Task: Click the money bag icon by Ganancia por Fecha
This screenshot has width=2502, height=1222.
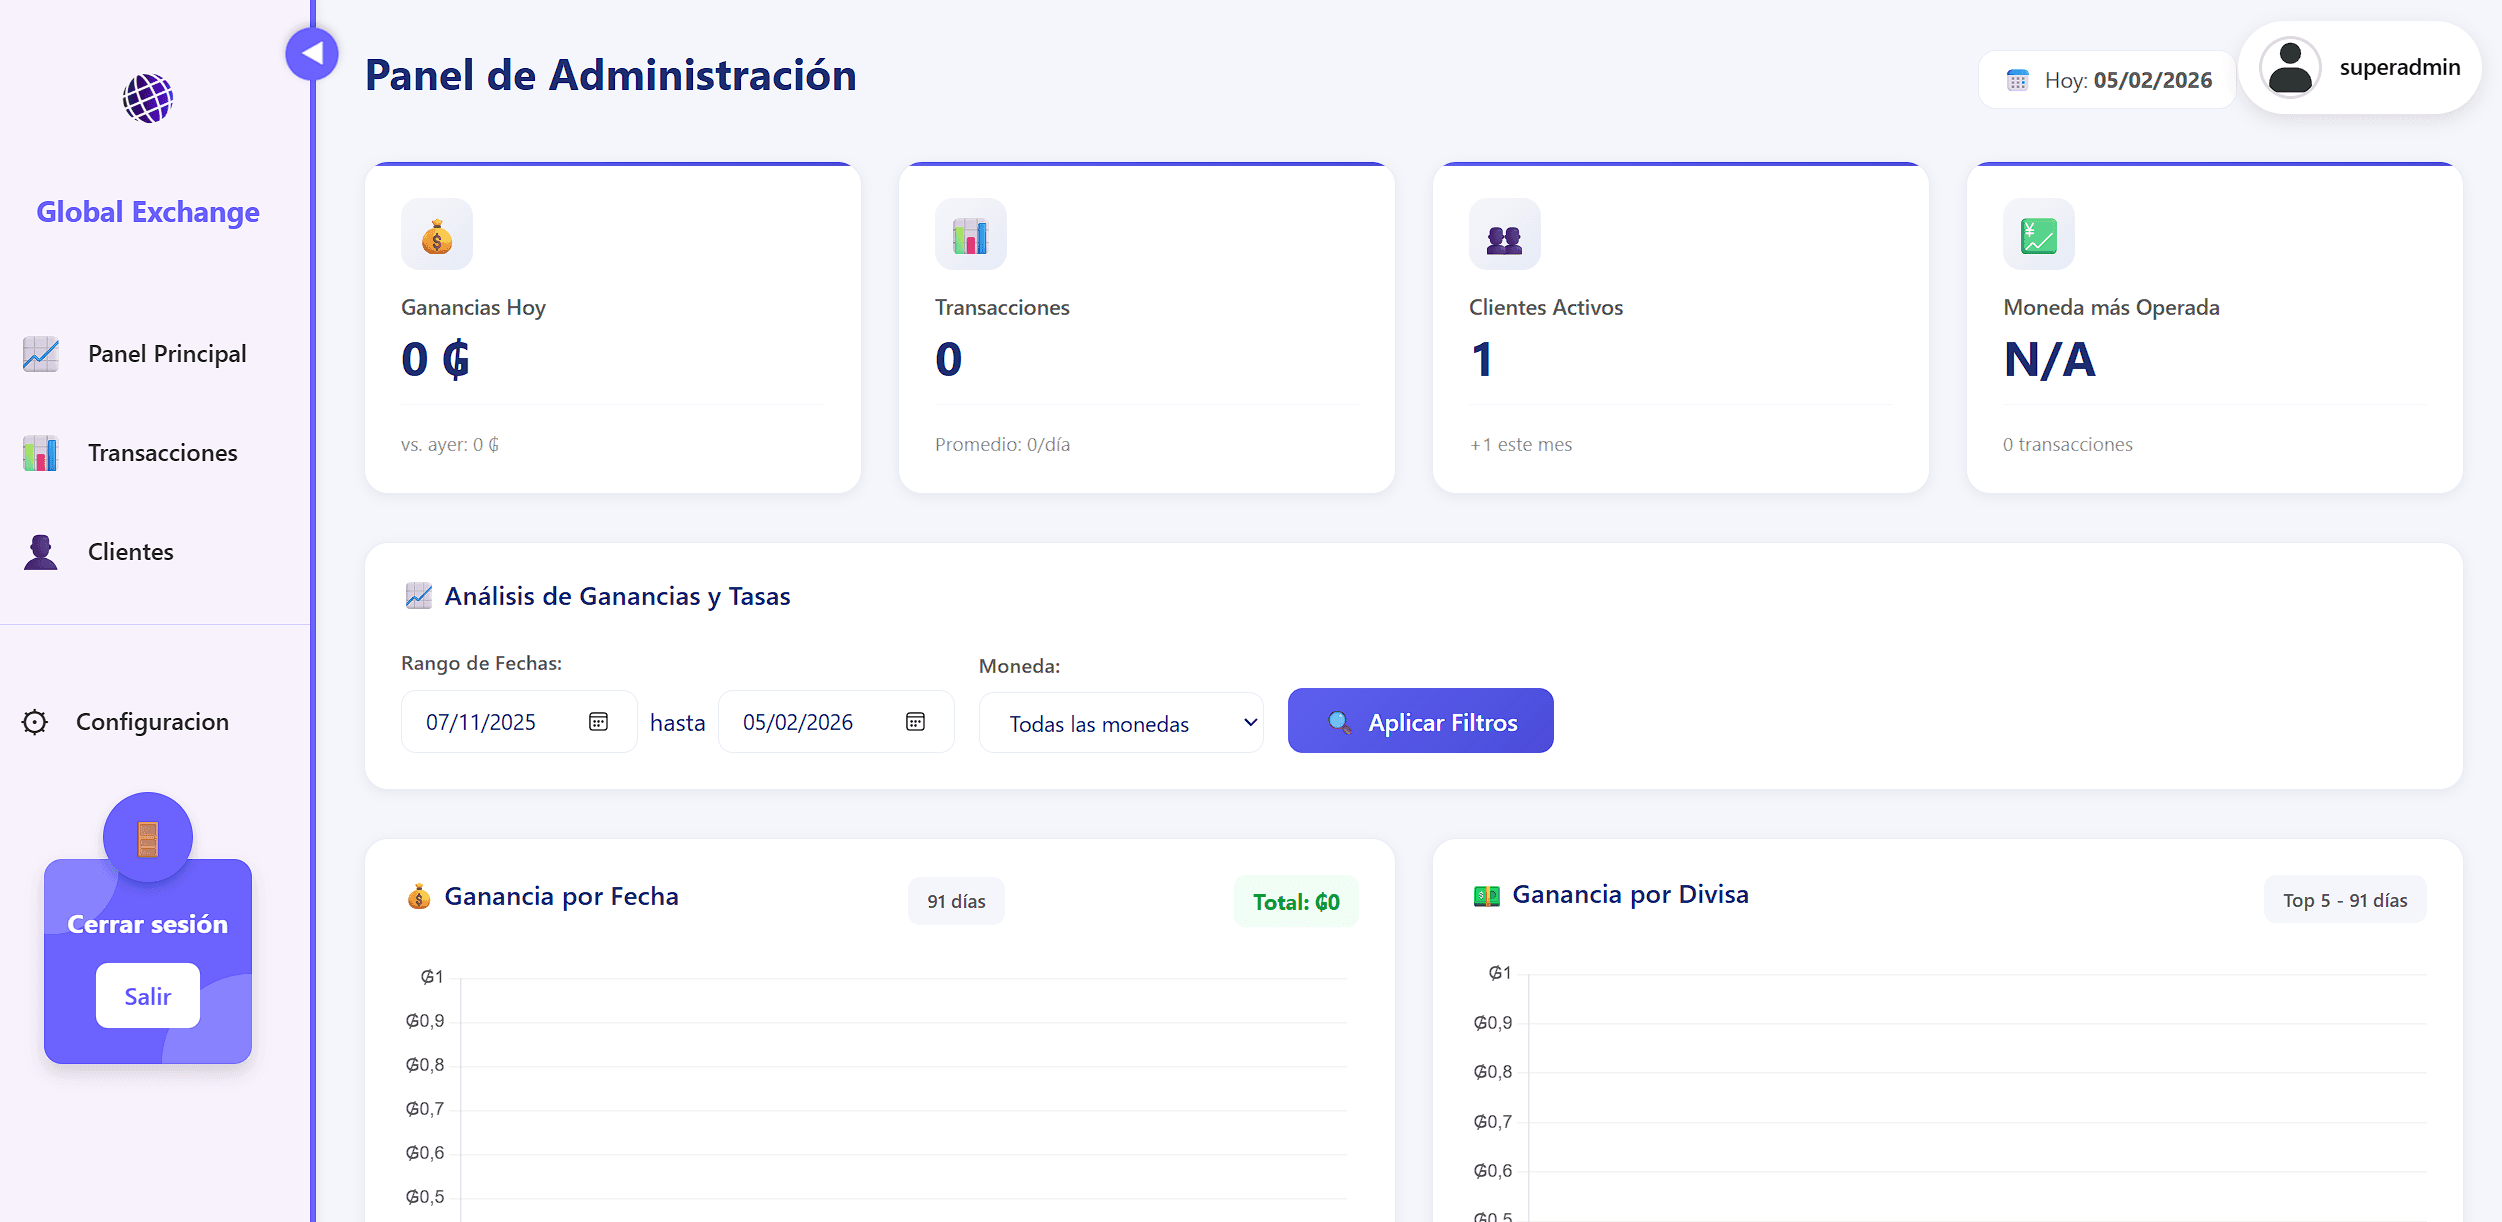Action: [419, 897]
